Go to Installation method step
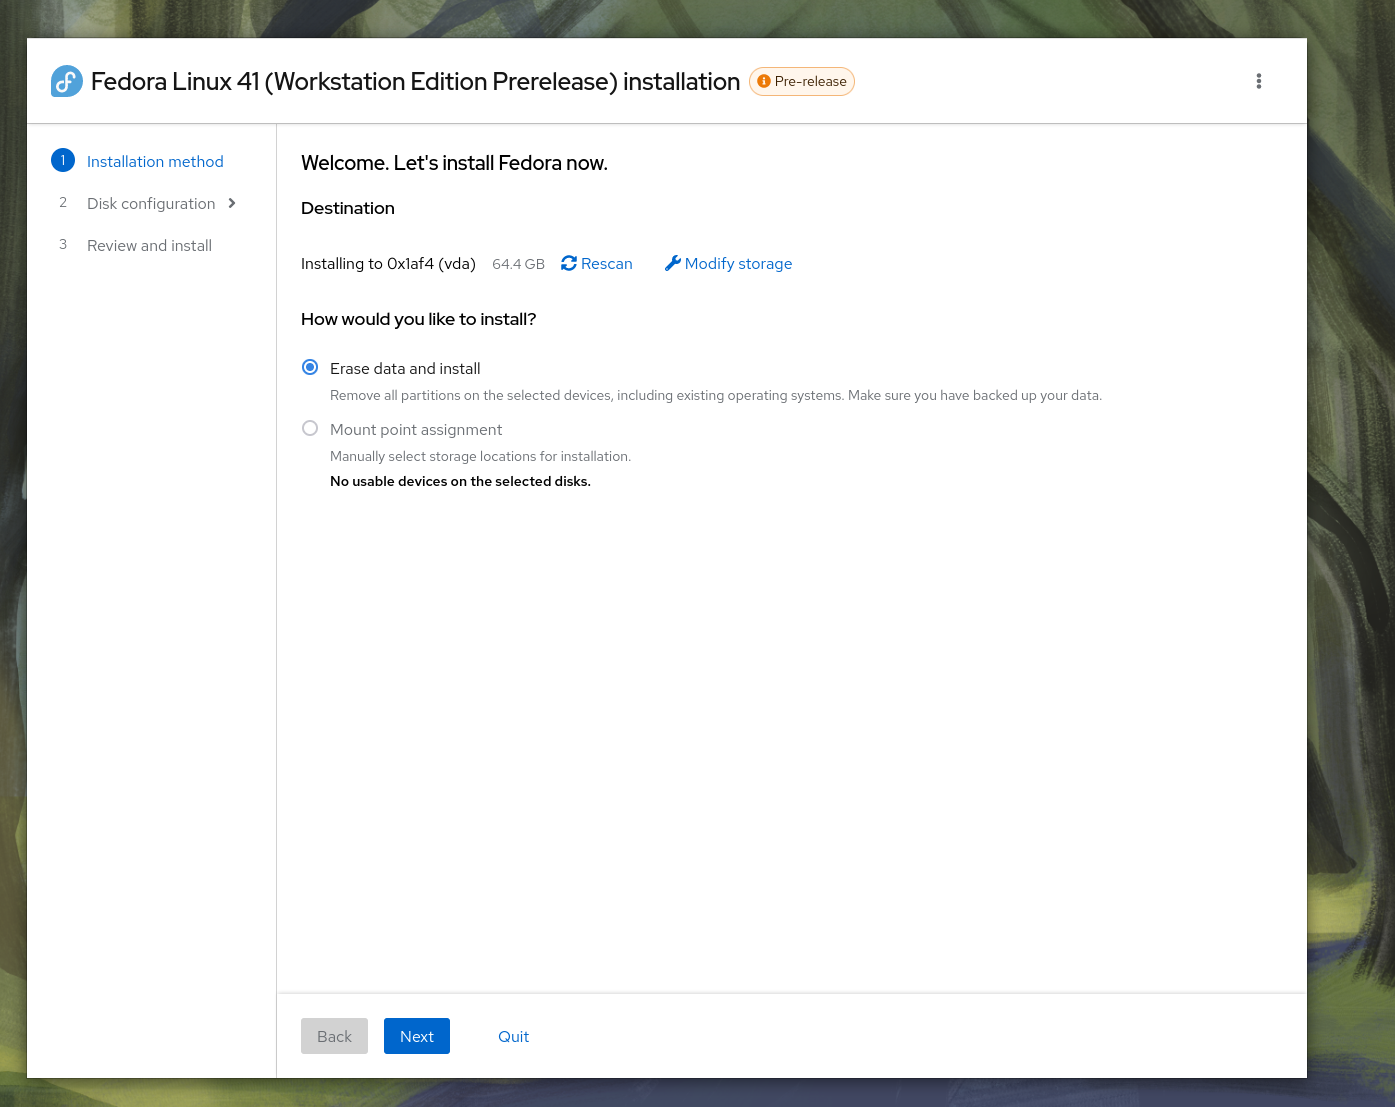1395x1107 pixels. 155,161
